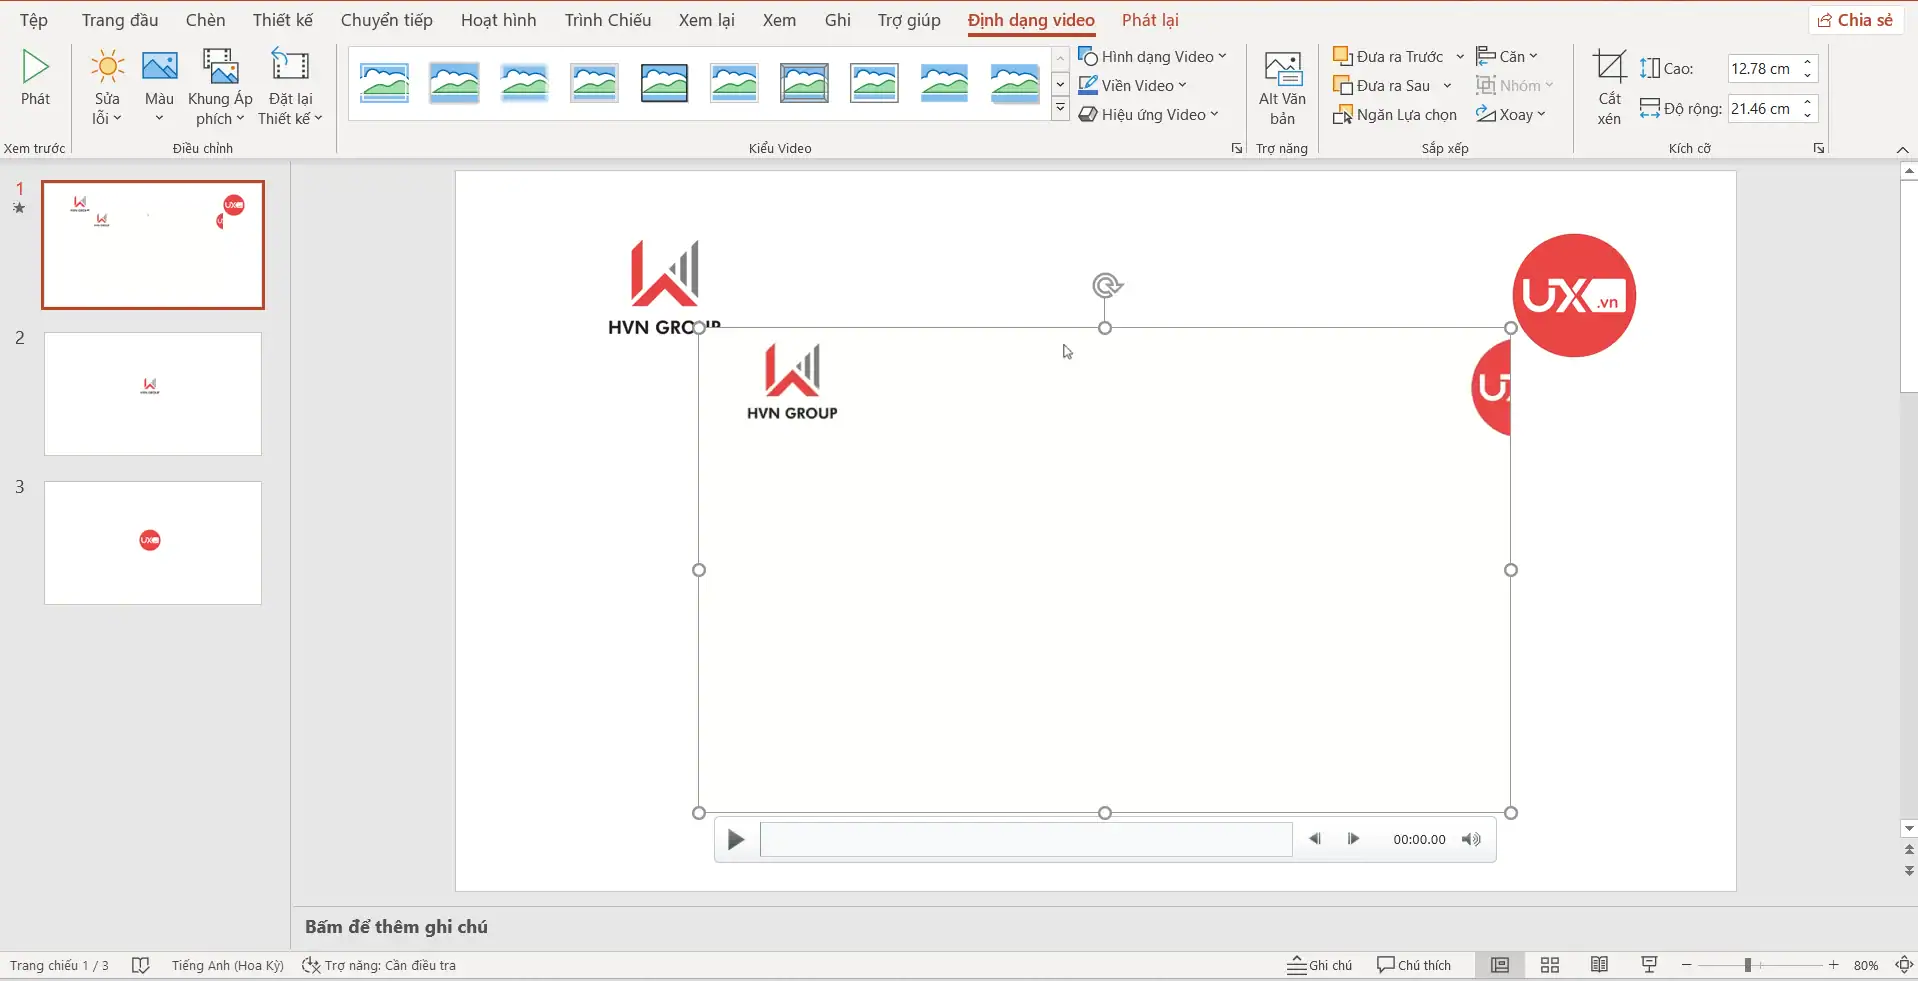Select slide 3 thumbnail

[x=153, y=543]
